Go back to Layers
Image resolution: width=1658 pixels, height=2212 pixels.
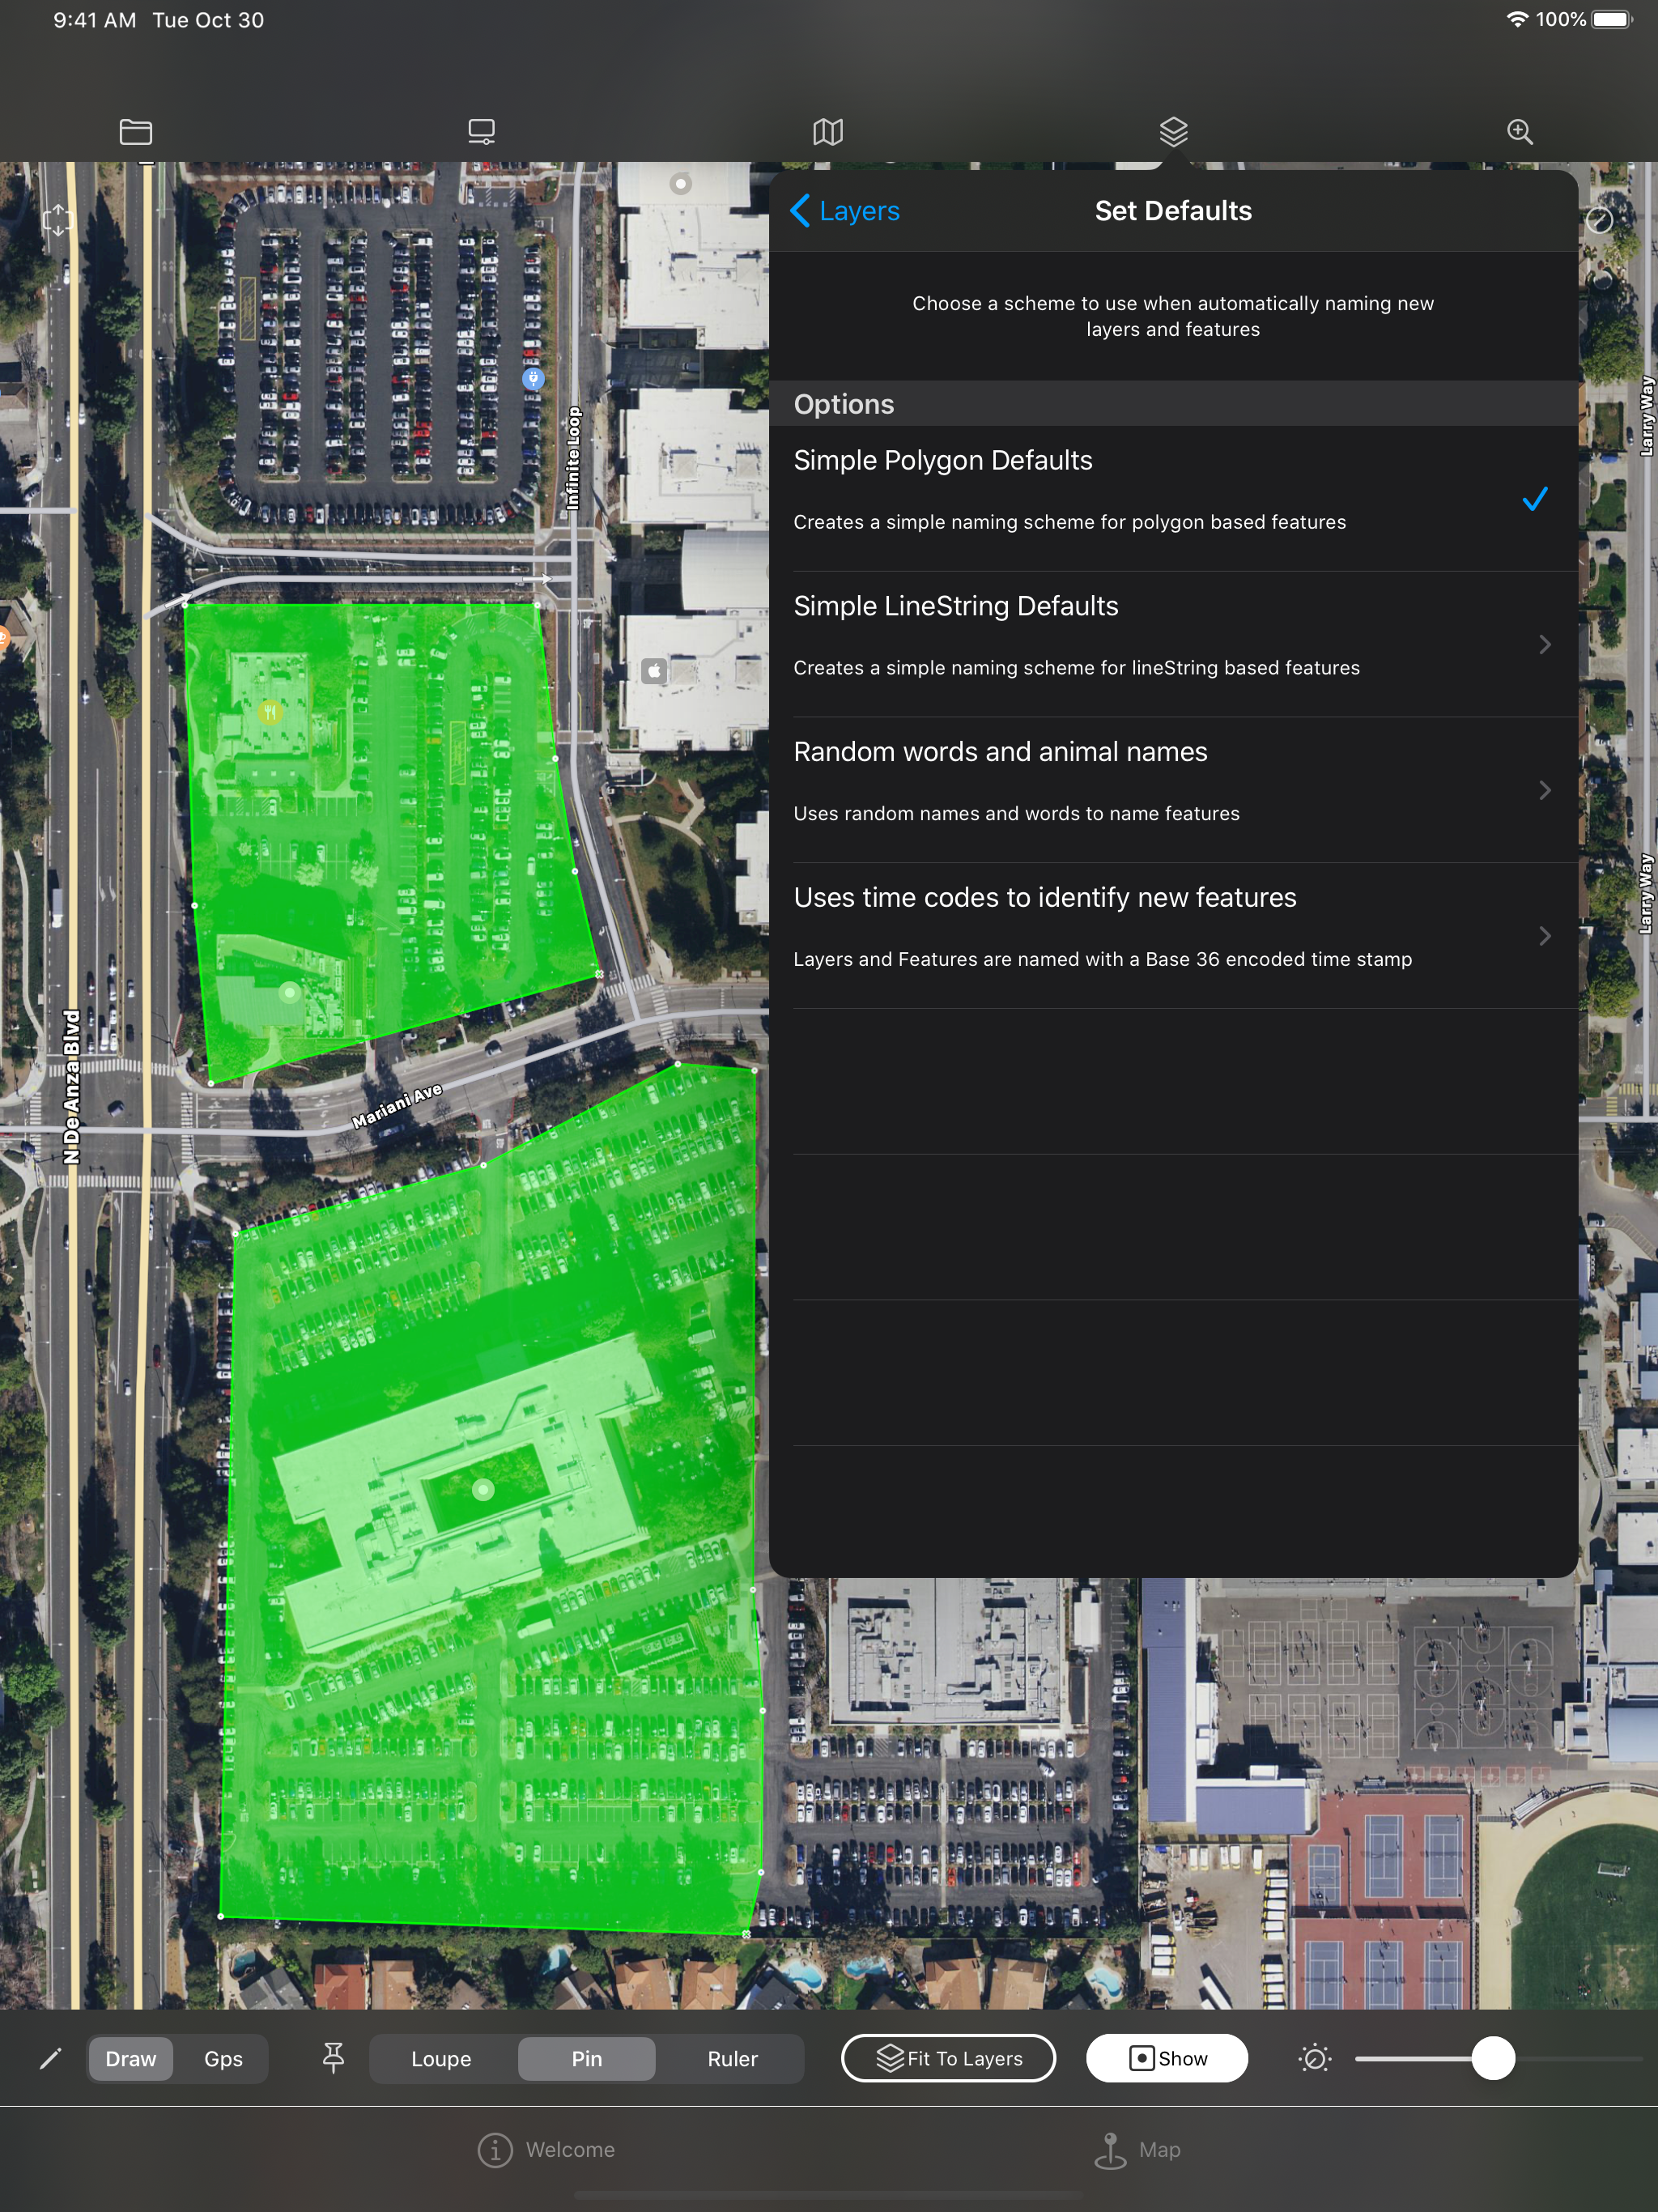[845, 210]
